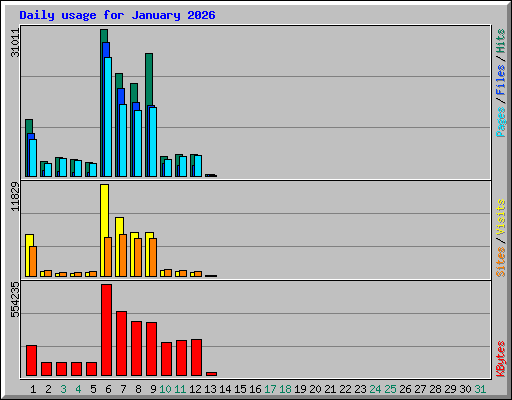Click day label 29 on the x-axis
512x400 pixels.
pos(450,389)
